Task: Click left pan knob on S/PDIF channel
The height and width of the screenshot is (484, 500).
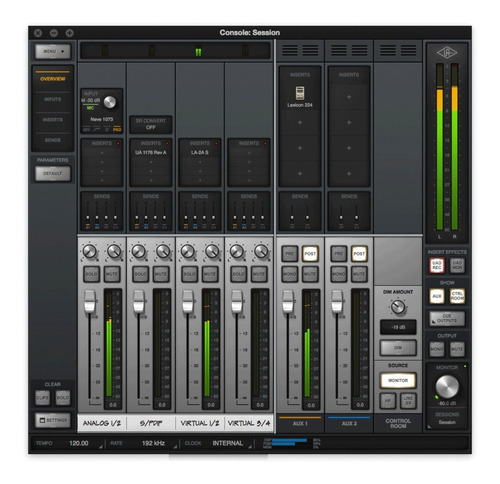Action: click(x=139, y=252)
